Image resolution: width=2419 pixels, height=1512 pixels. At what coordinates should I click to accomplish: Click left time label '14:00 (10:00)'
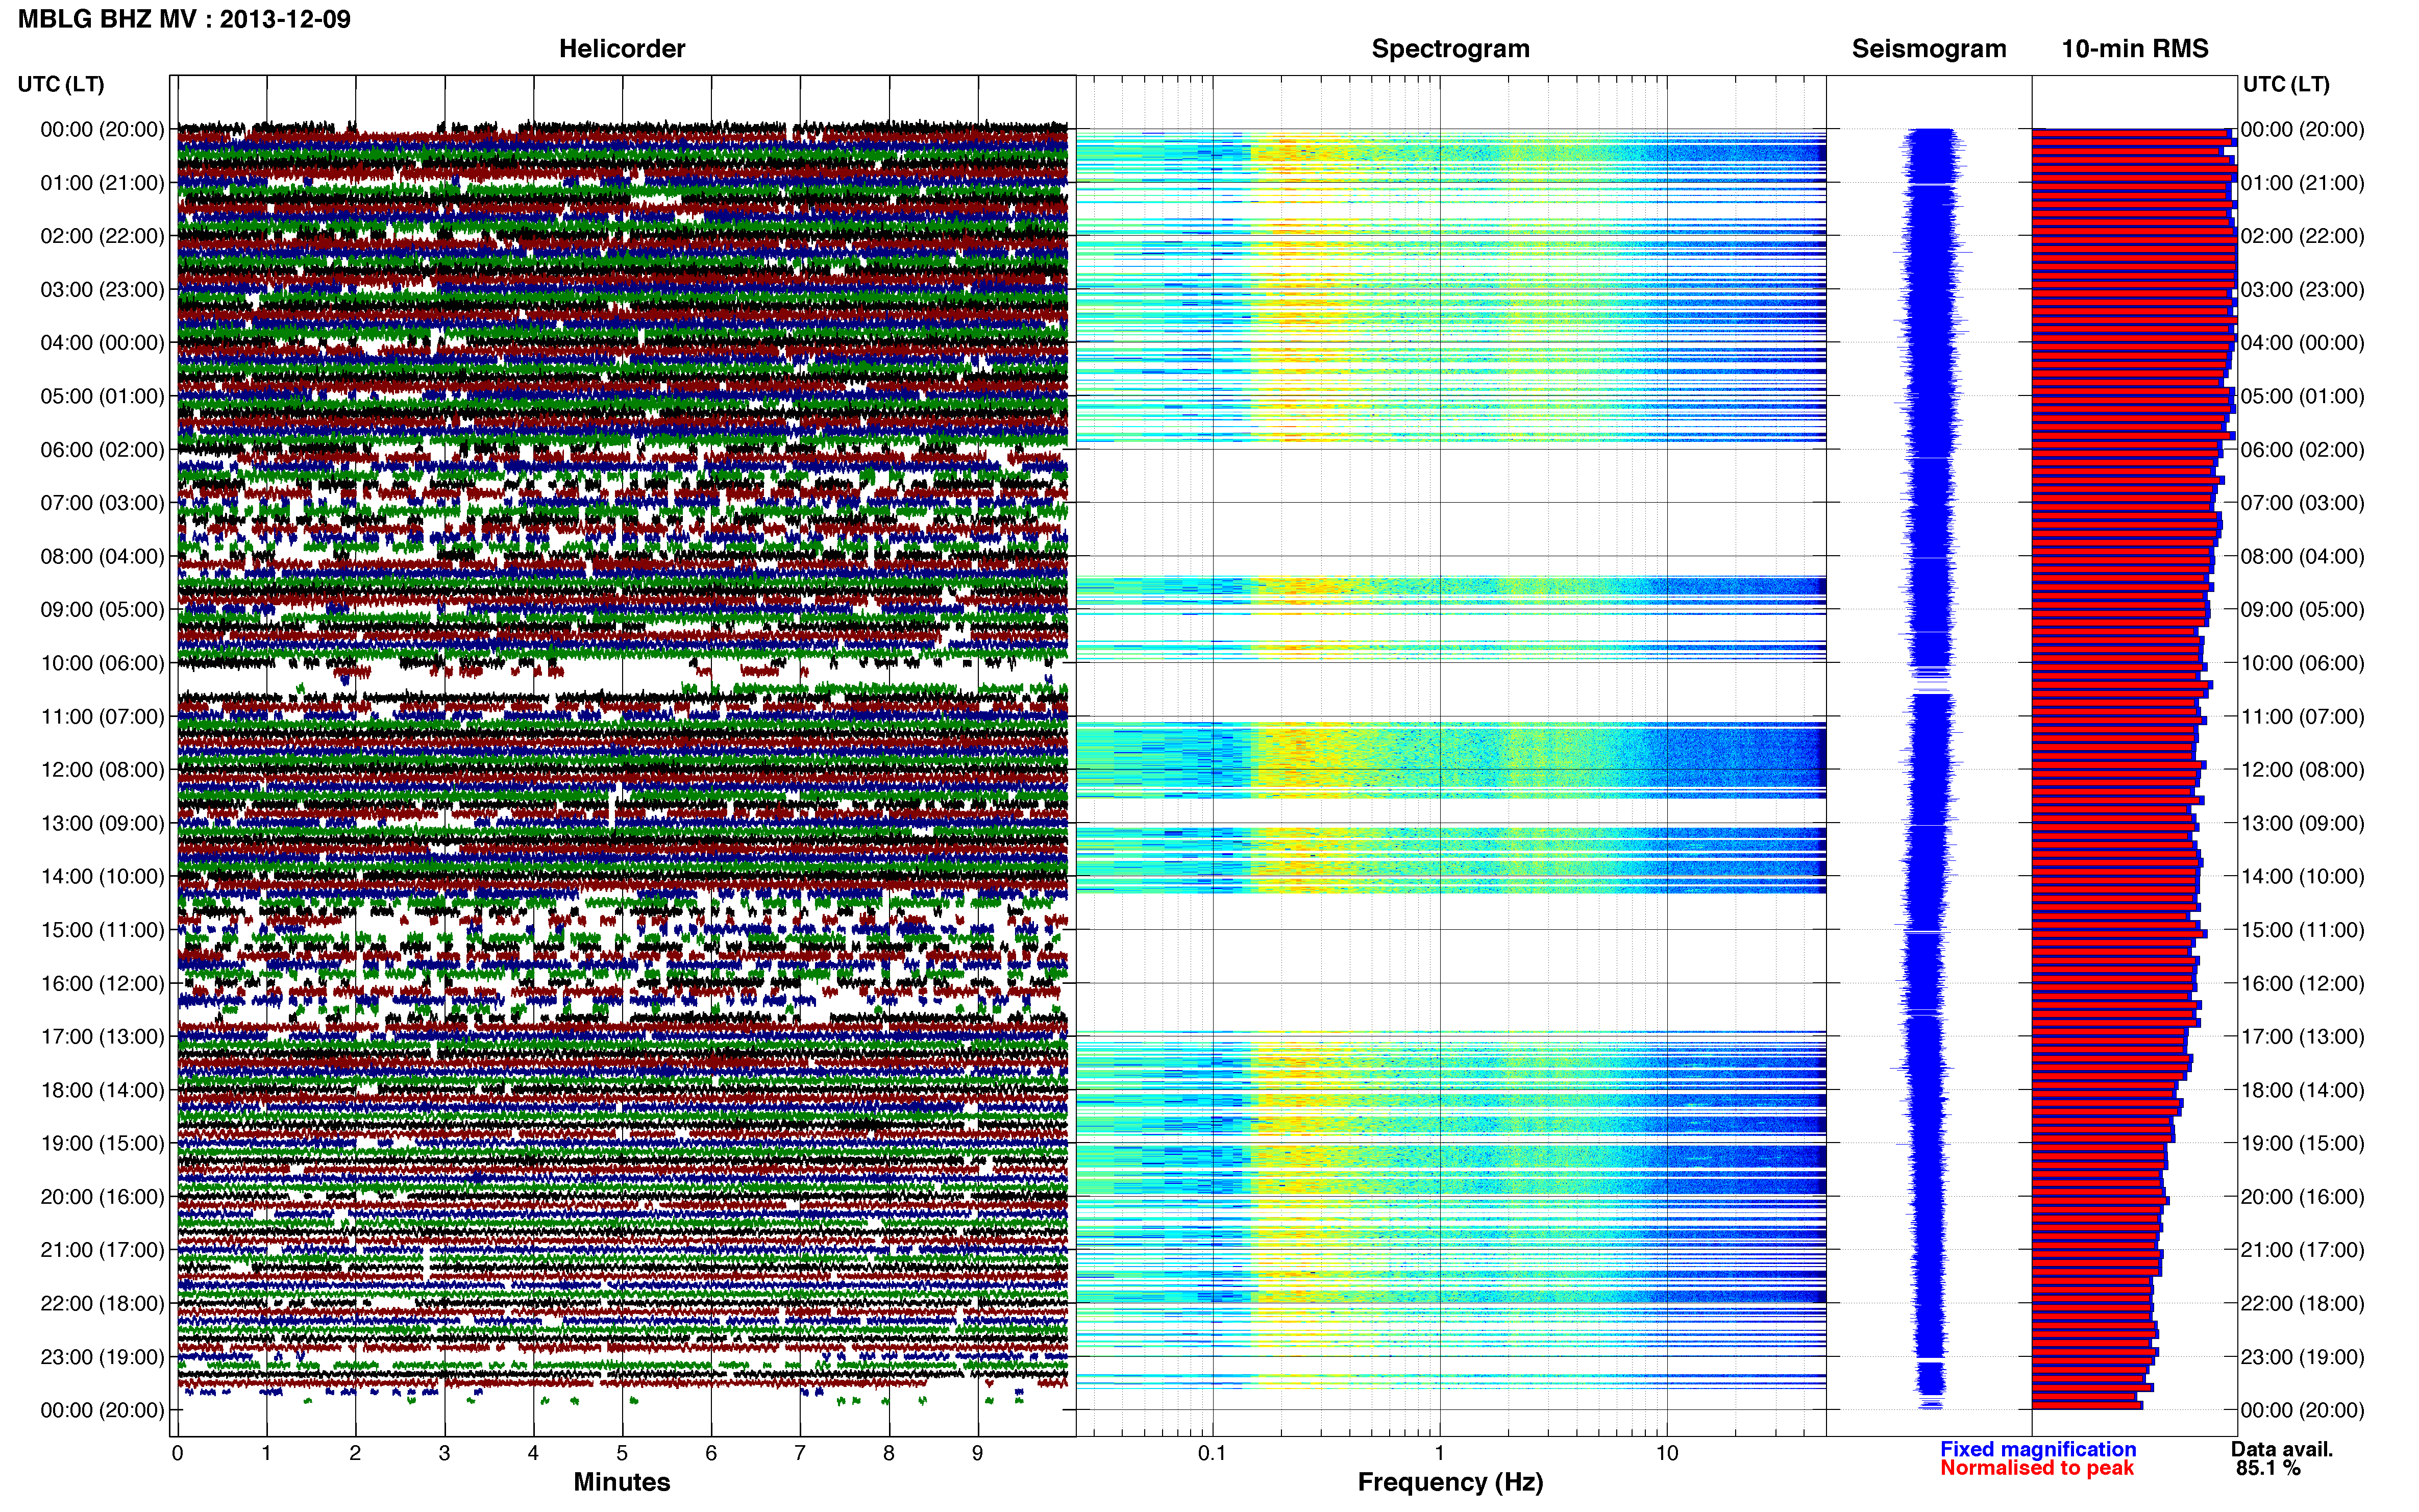click(x=102, y=877)
